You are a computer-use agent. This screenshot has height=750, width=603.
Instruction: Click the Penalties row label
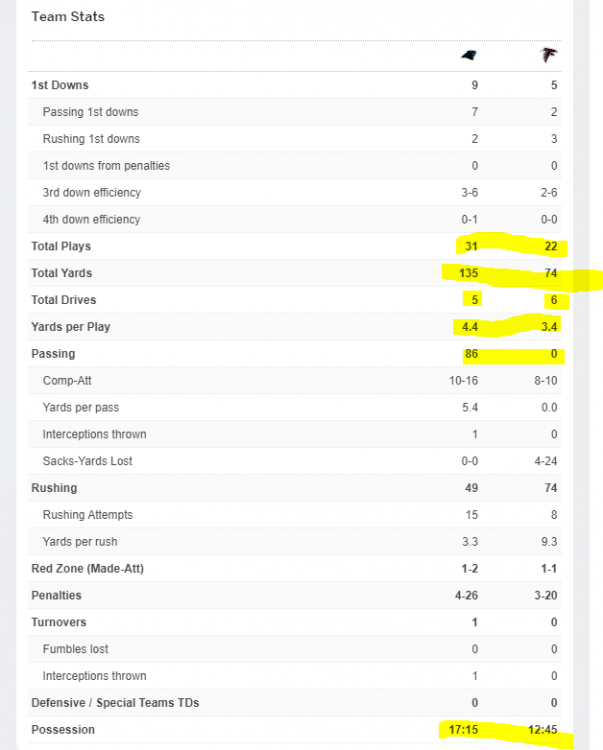[x=57, y=595]
